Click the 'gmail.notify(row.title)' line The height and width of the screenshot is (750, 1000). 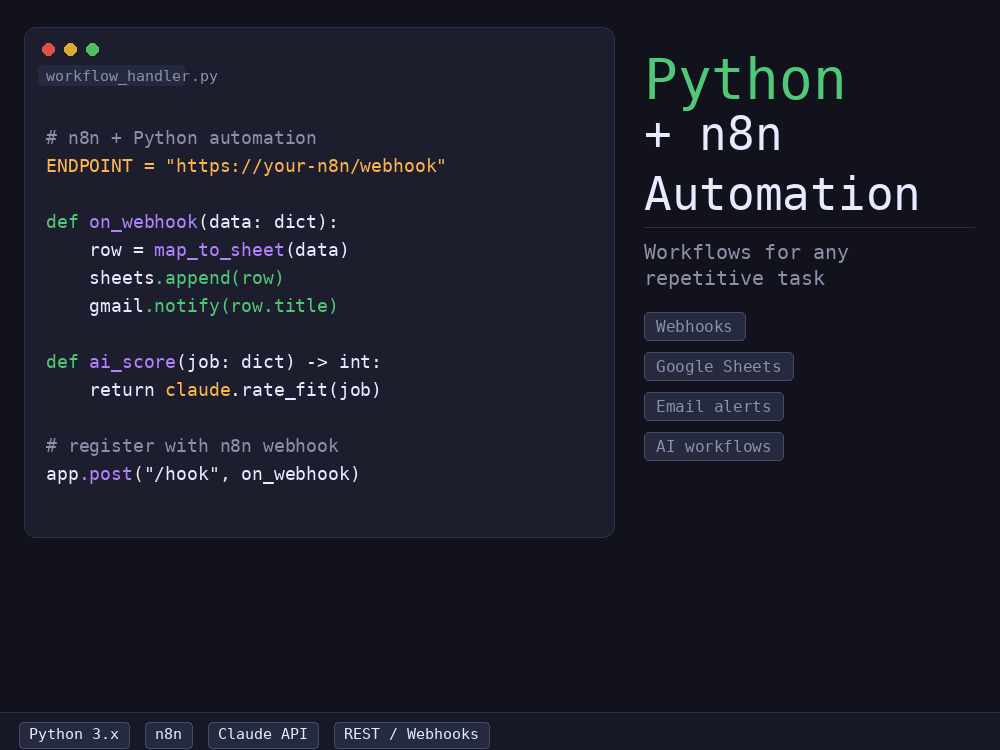tap(213, 307)
